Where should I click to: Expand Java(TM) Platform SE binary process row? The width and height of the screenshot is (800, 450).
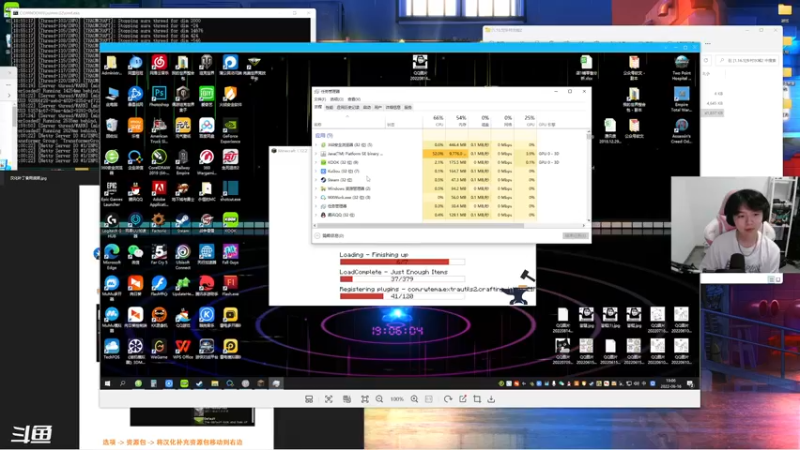coord(316,154)
